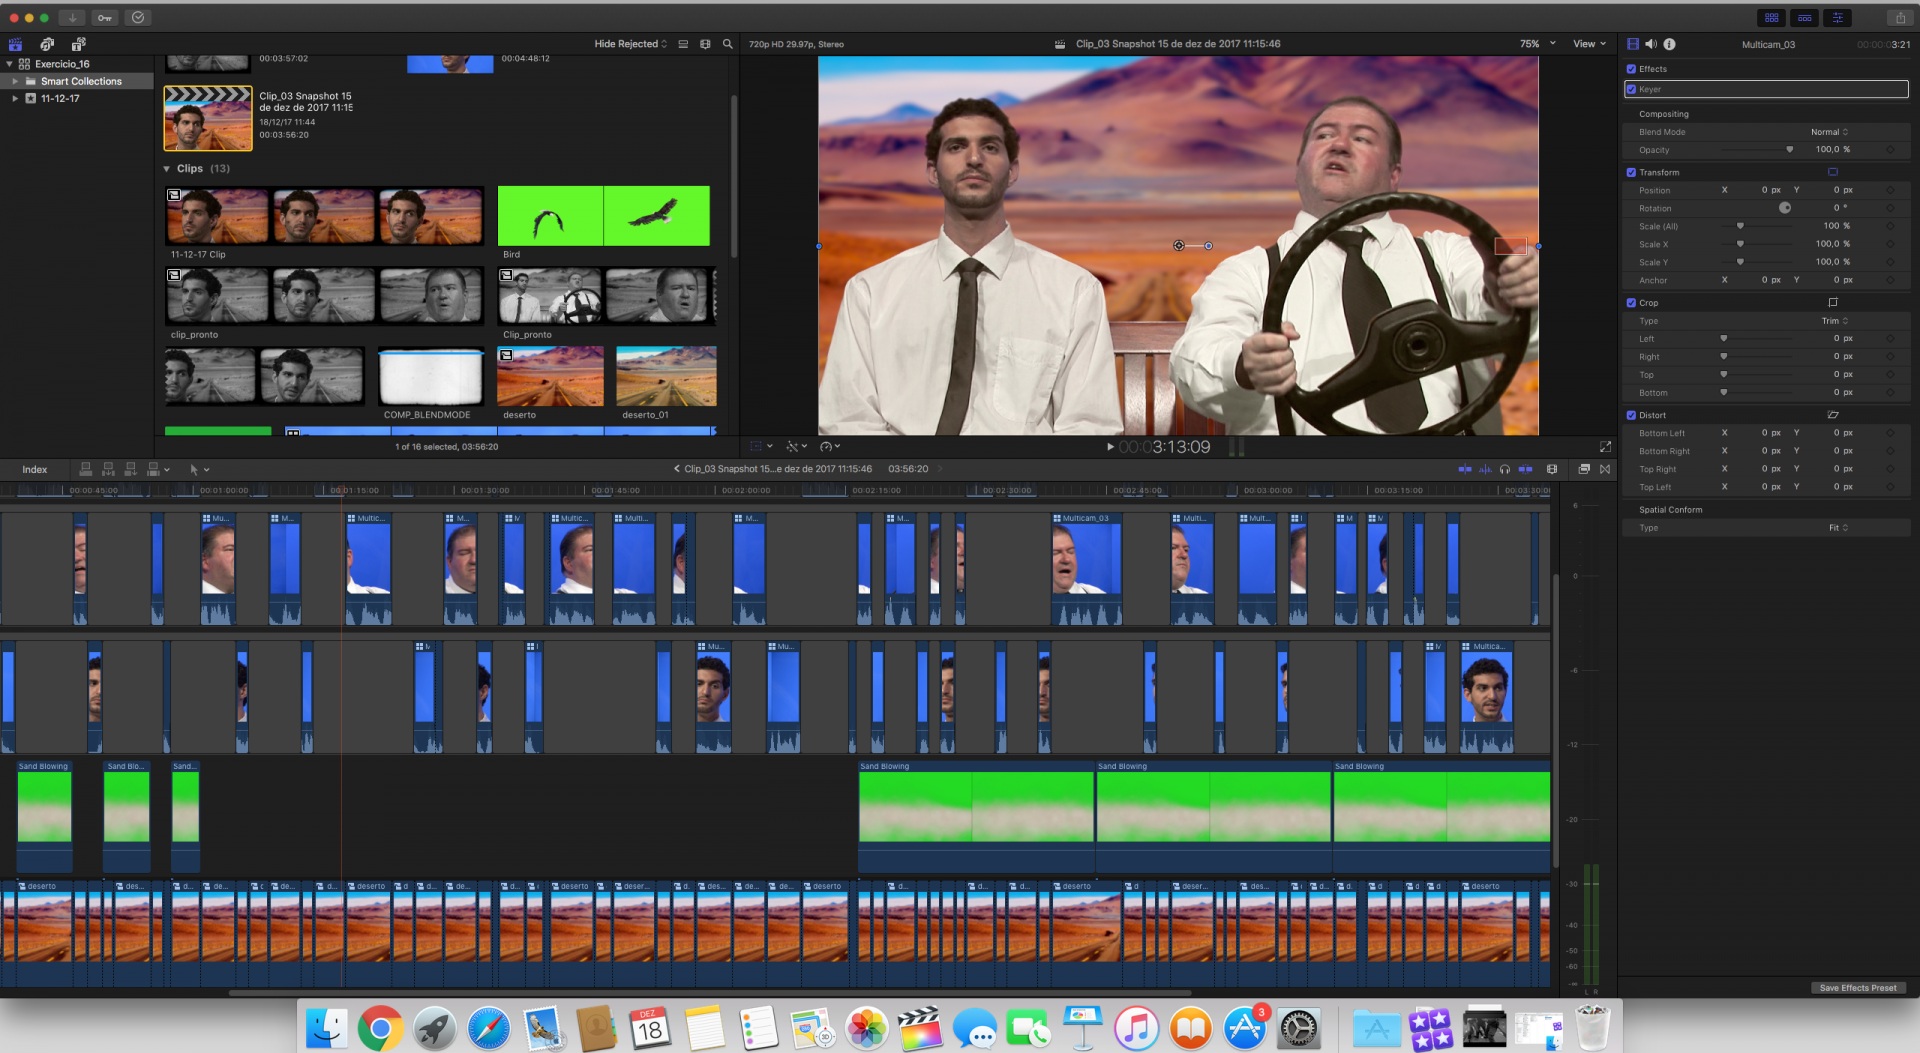Image resolution: width=1920 pixels, height=1053 pixels.
Task: Open the 75% viewer zoom dropdown
Action: 1537,44
